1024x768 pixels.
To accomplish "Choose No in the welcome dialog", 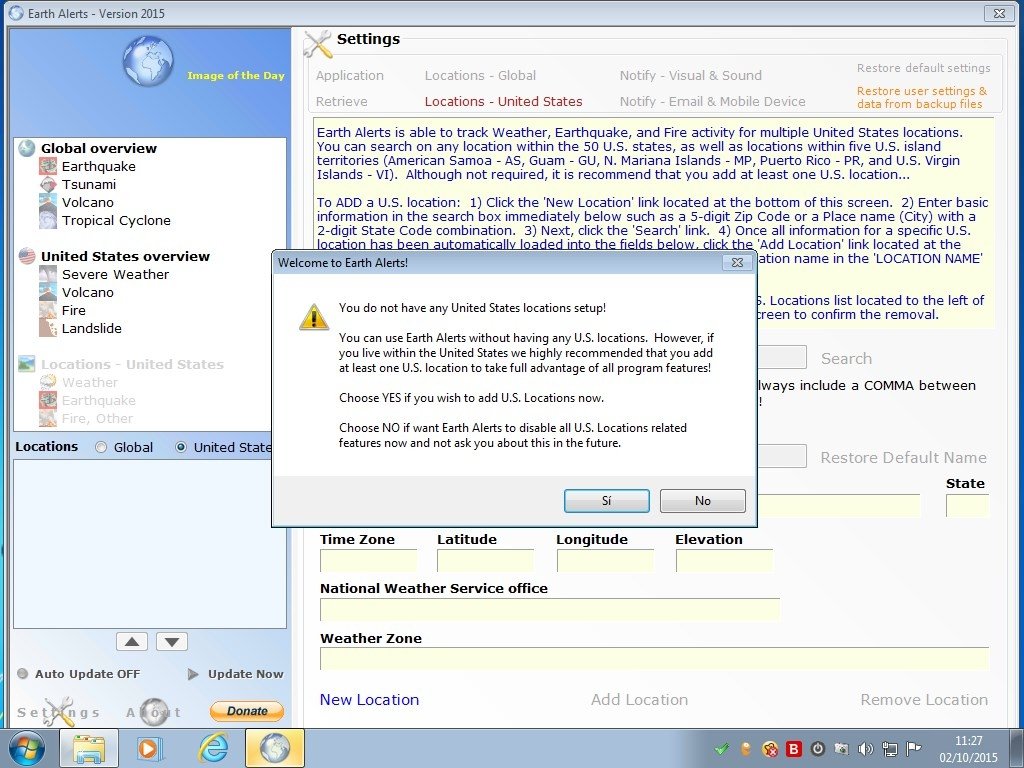I will pyautogui.click(x=703, y=501).
